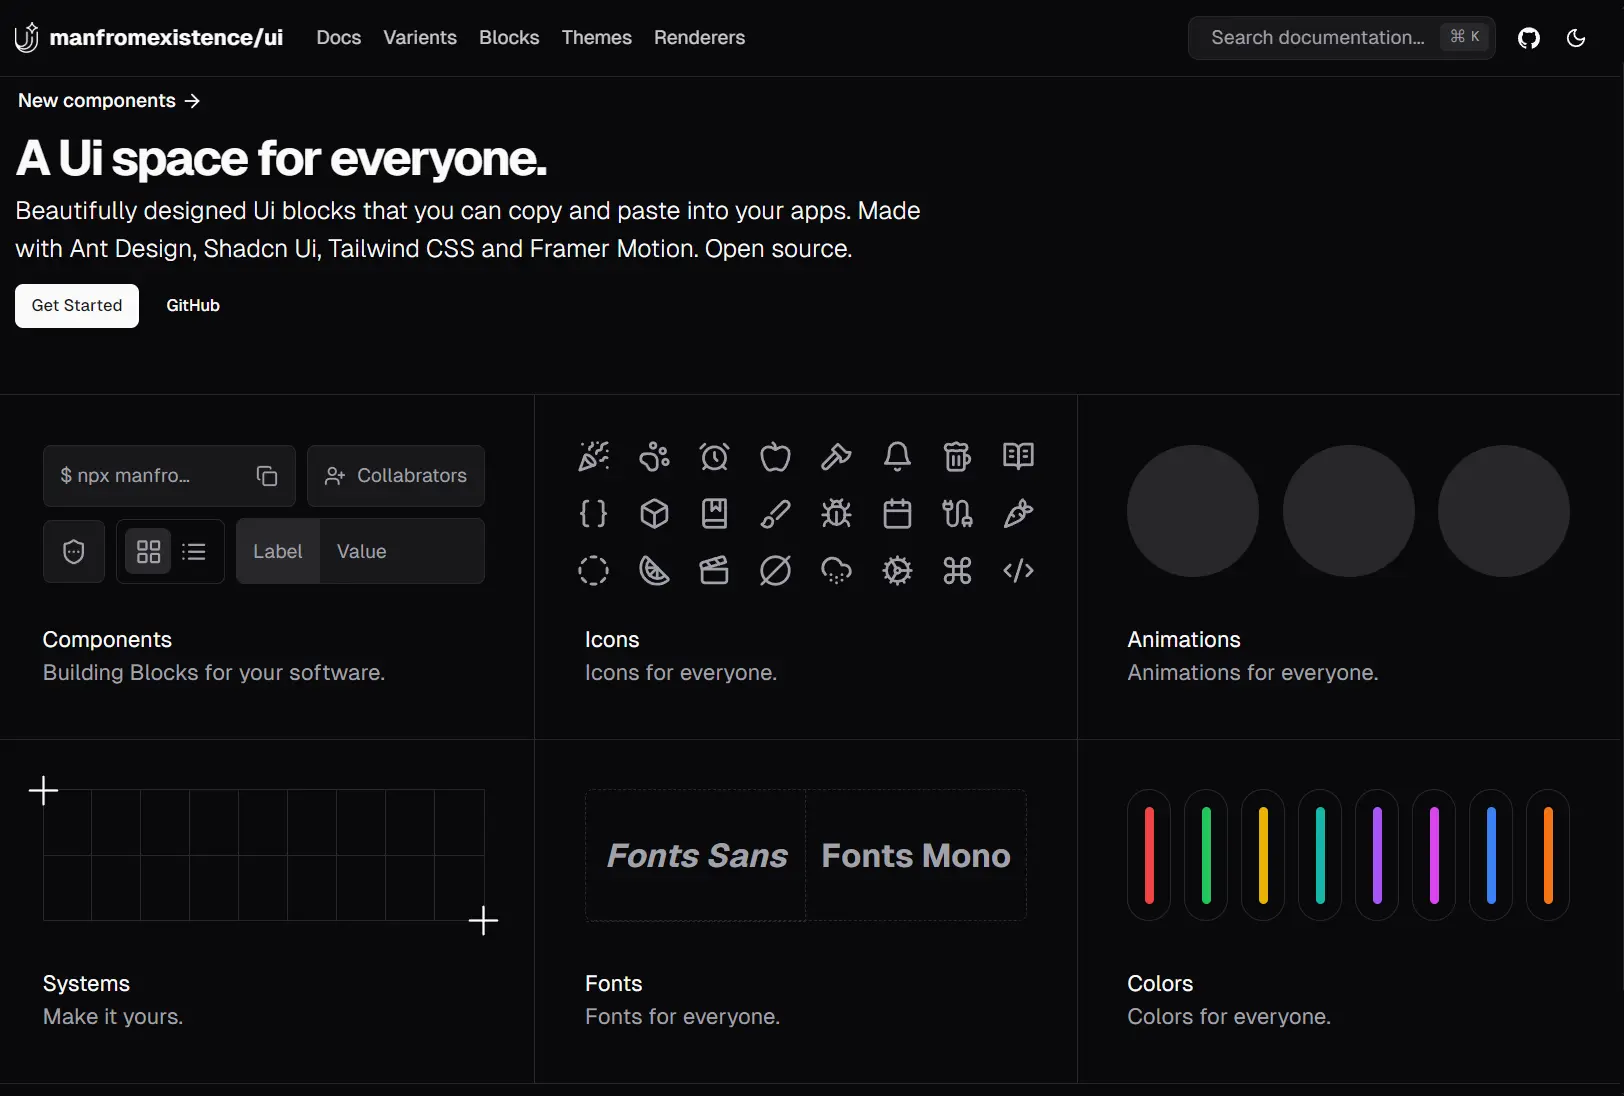
Task: Select the teal color bar
Action: 1321,855
